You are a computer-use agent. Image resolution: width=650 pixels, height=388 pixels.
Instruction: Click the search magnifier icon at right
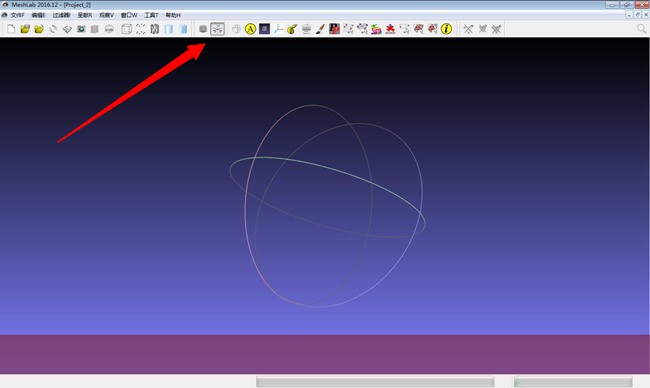[x=641, y=29]
